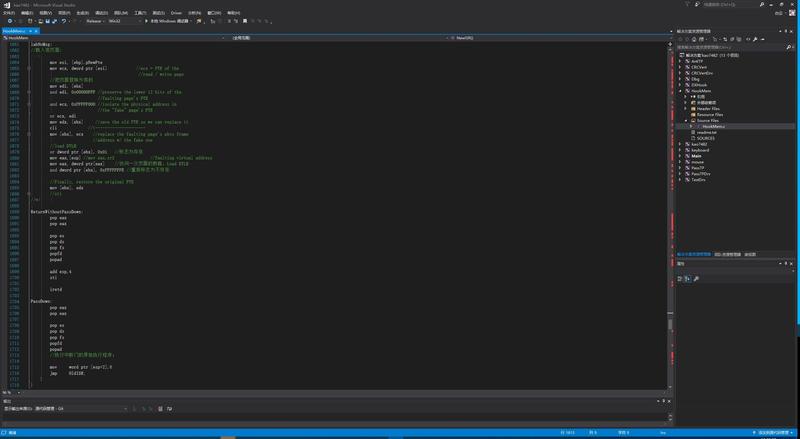800x439 pixels.
Task: Expand the mouse project node
Action: coord(680,162)
